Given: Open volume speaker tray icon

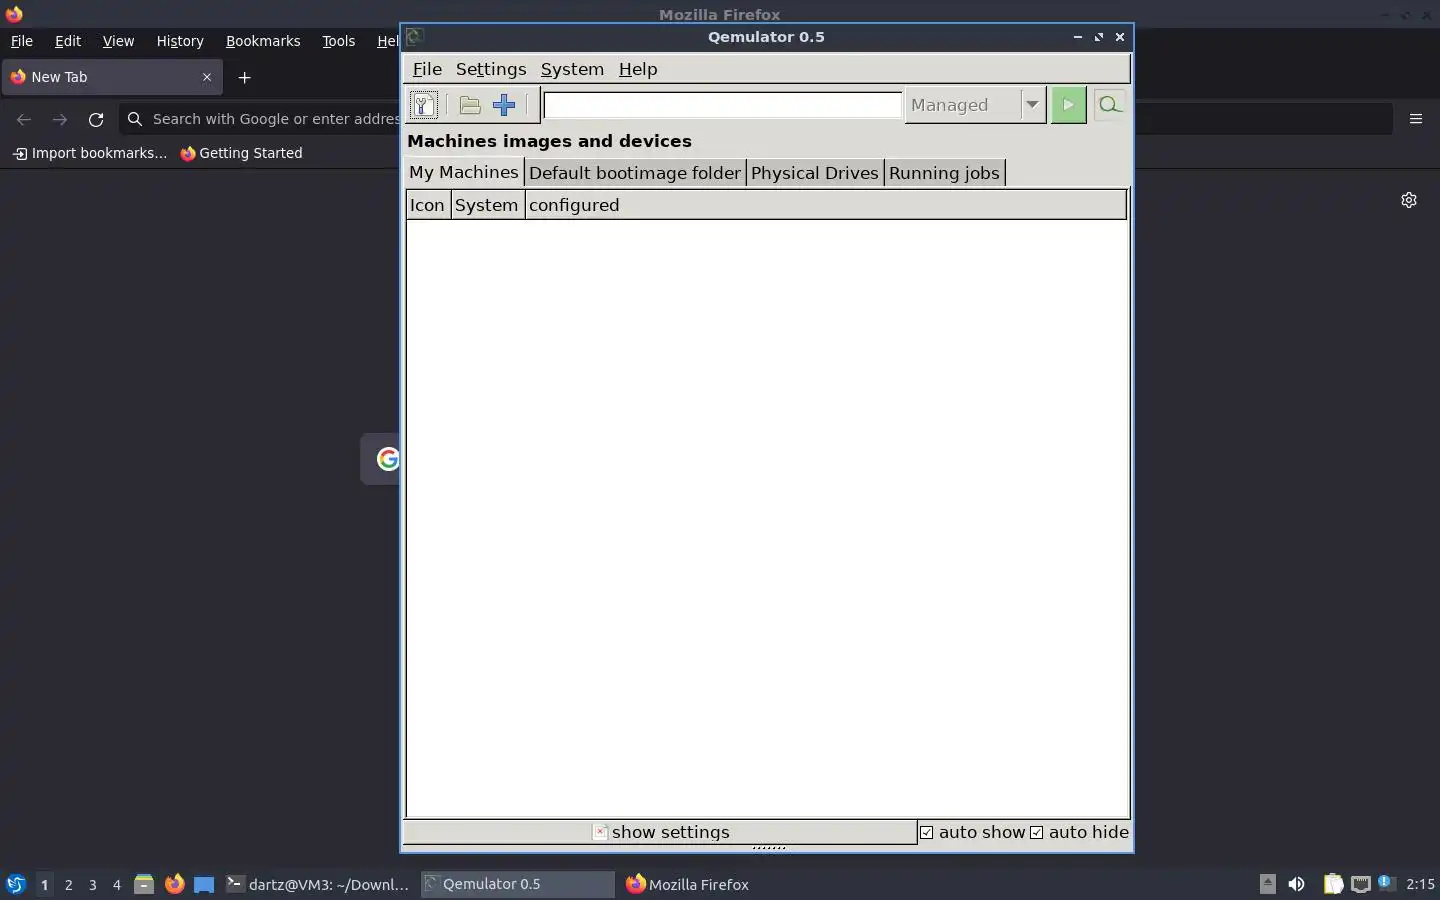Looking at the screenshot, I should 1297,884.
